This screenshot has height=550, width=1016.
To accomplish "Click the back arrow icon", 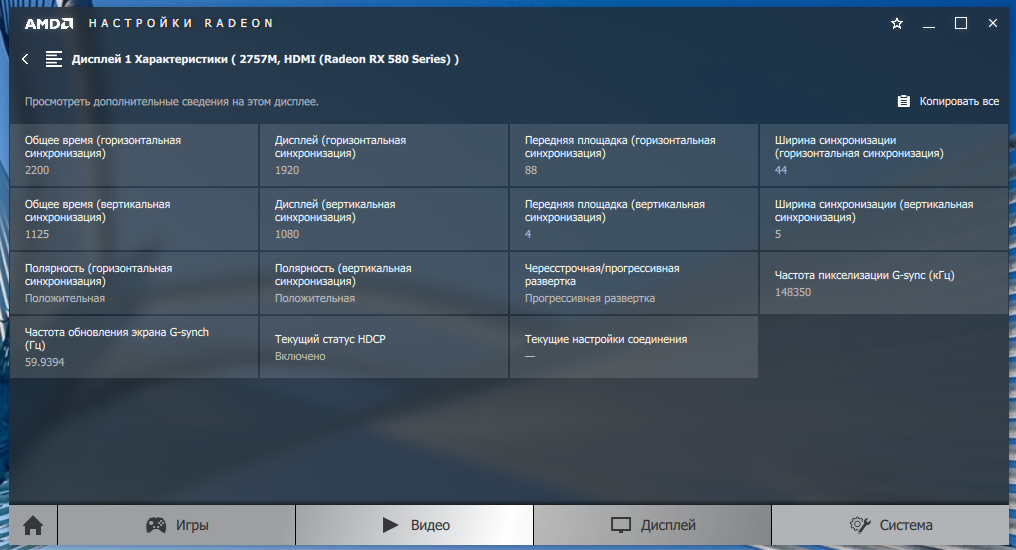I will point(25,59).
